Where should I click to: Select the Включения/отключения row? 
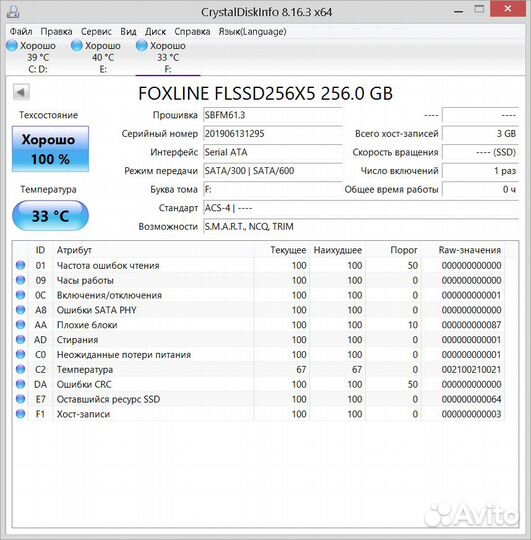tap(260, 295)
